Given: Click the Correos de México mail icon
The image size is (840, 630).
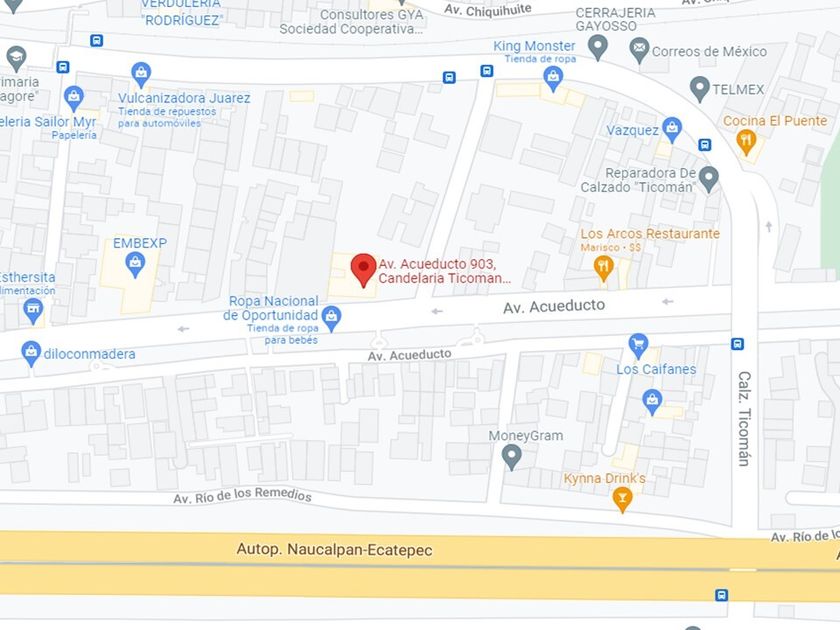Looking at the screenshot, I should pyautogui.click(x=639, y=50).
